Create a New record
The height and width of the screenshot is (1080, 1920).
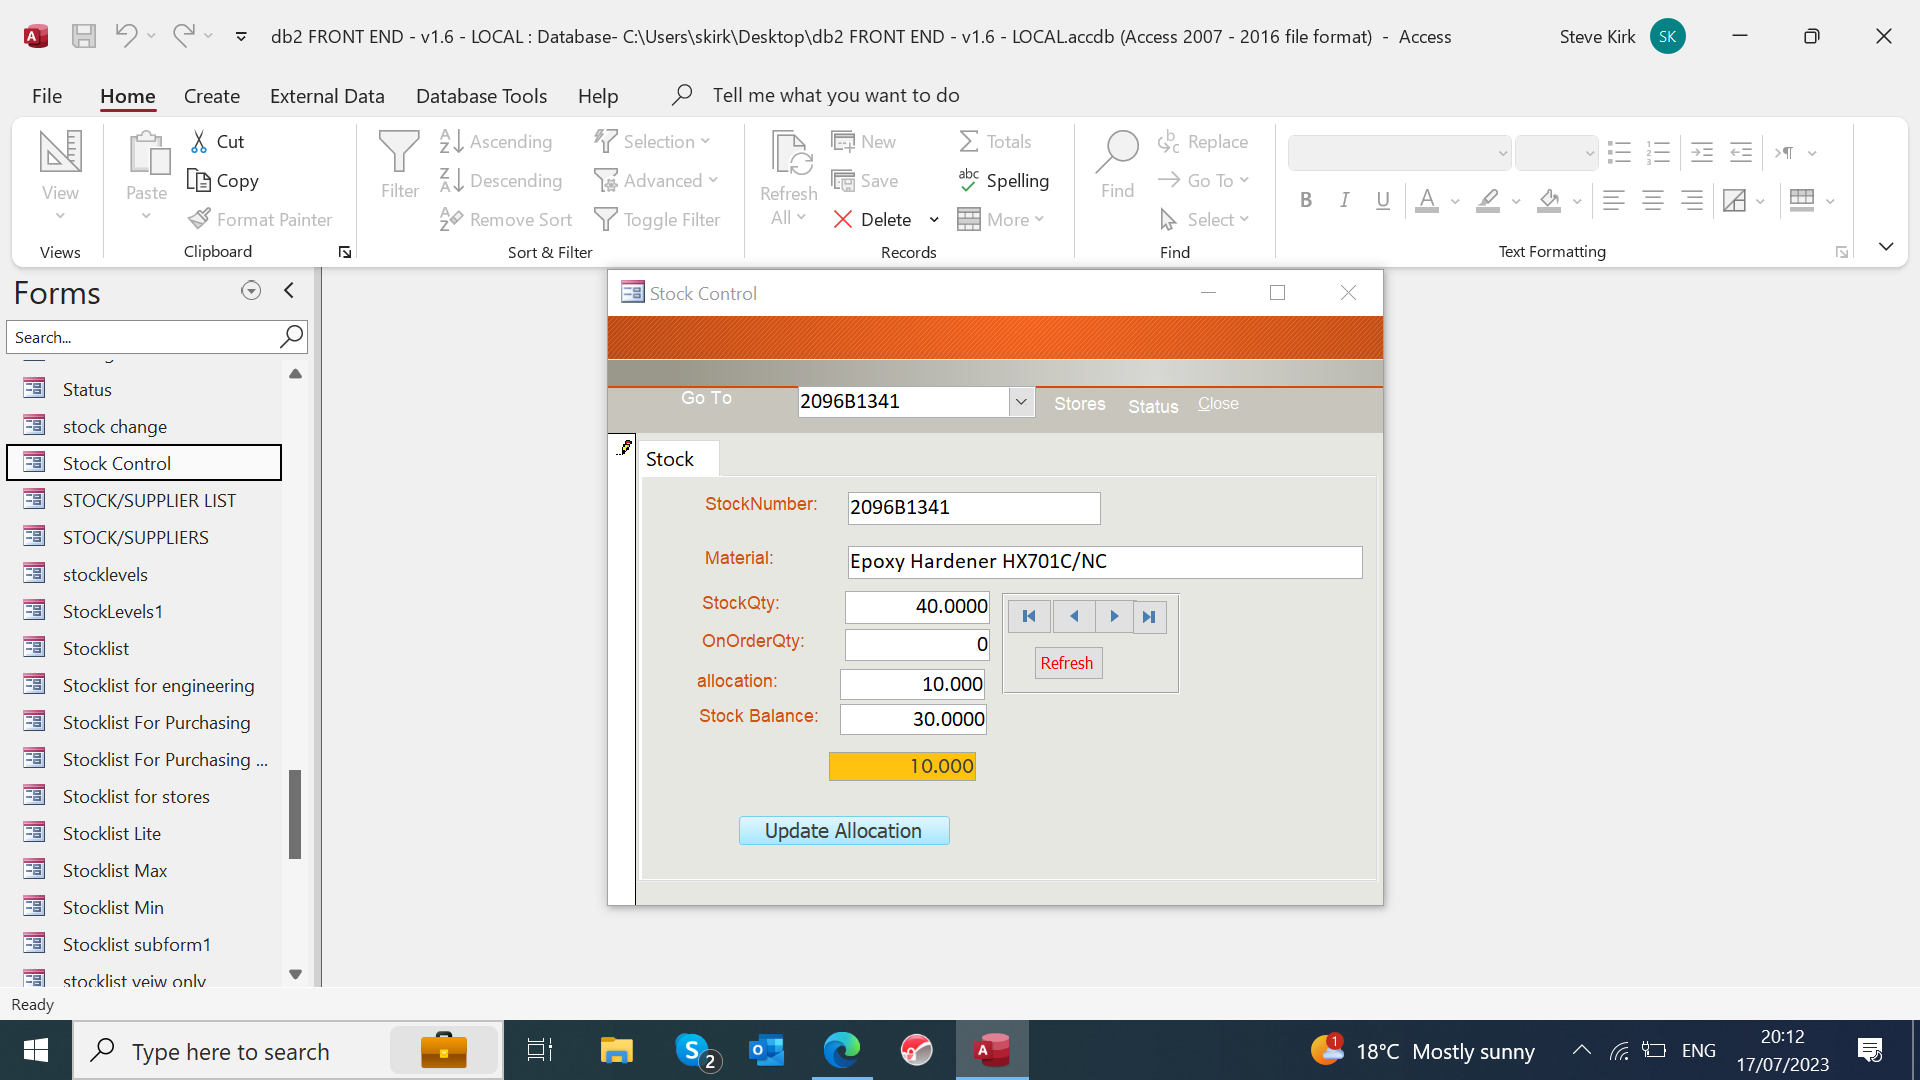pos(864,141)
